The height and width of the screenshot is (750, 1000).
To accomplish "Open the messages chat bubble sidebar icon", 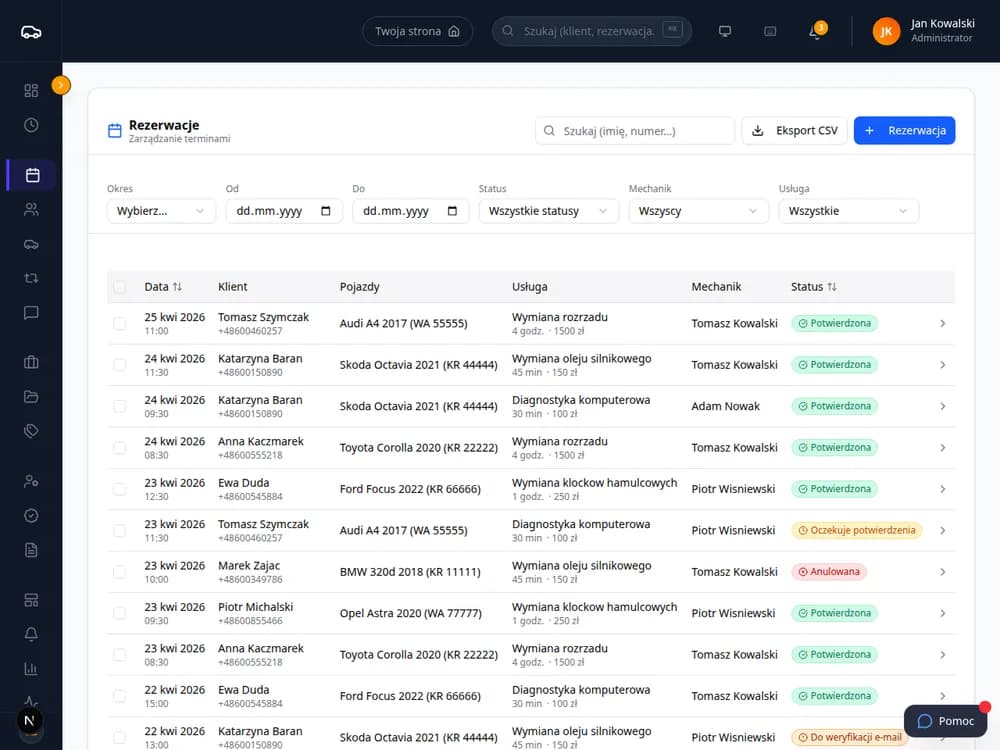I will click(31, 312).
